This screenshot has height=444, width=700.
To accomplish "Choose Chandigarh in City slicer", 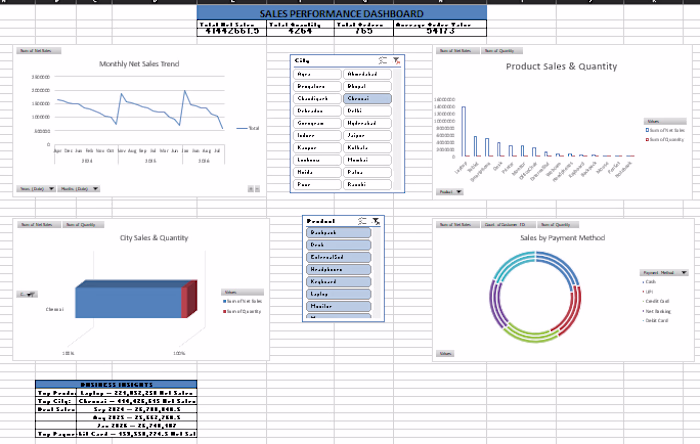I will [x=317, y=99].
